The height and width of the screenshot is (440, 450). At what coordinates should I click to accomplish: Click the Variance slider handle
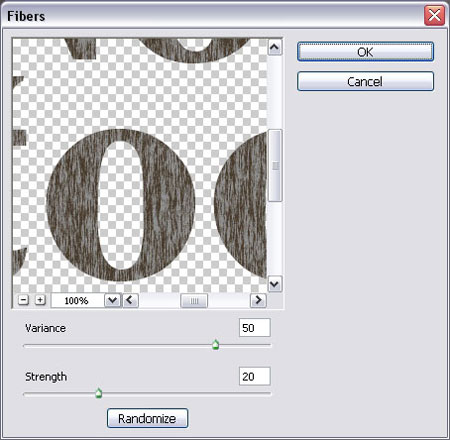pyautogui.click(x=216, y=345)
